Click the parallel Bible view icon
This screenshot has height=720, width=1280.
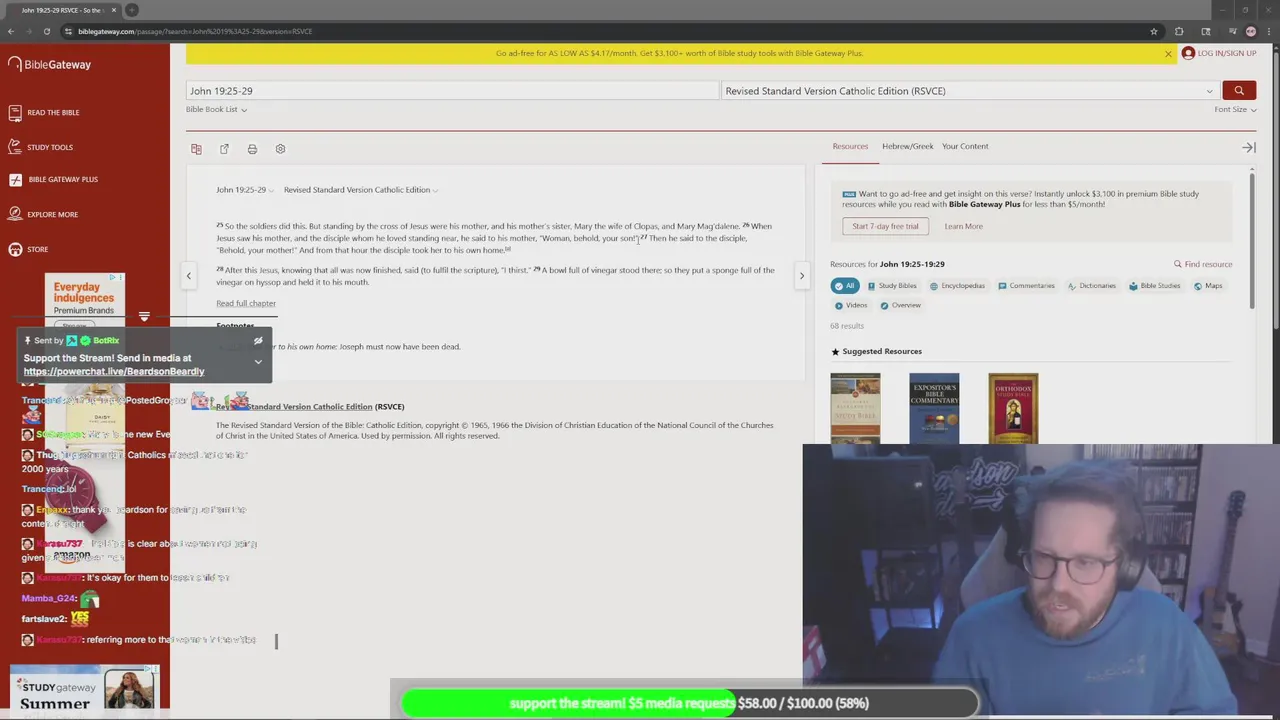(196, 149)
